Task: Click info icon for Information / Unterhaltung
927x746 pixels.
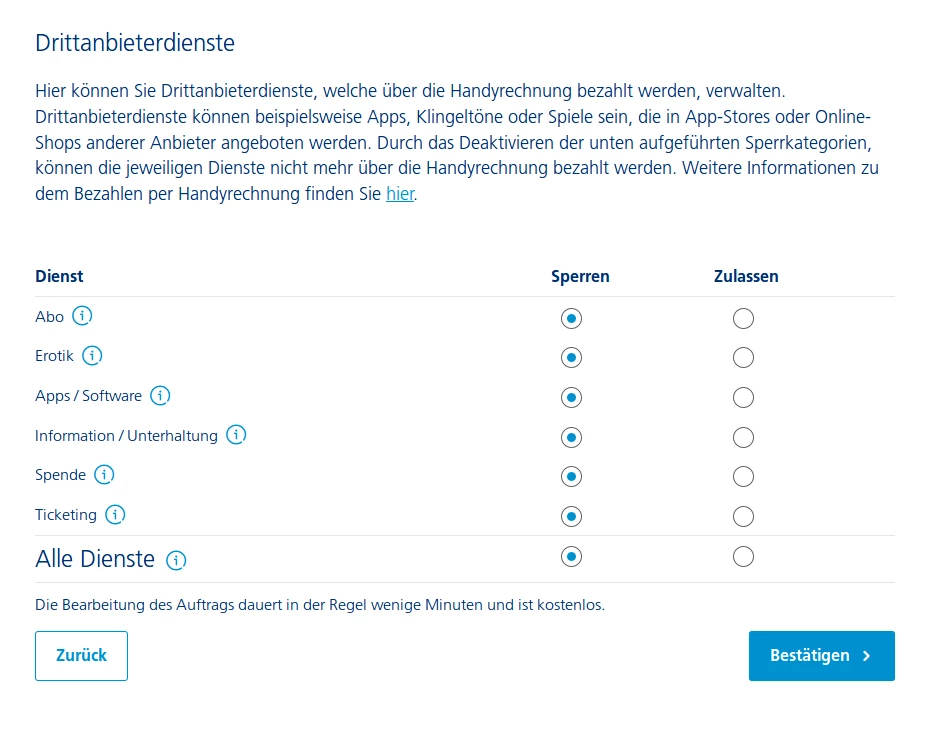Action: tap(236, 435)
